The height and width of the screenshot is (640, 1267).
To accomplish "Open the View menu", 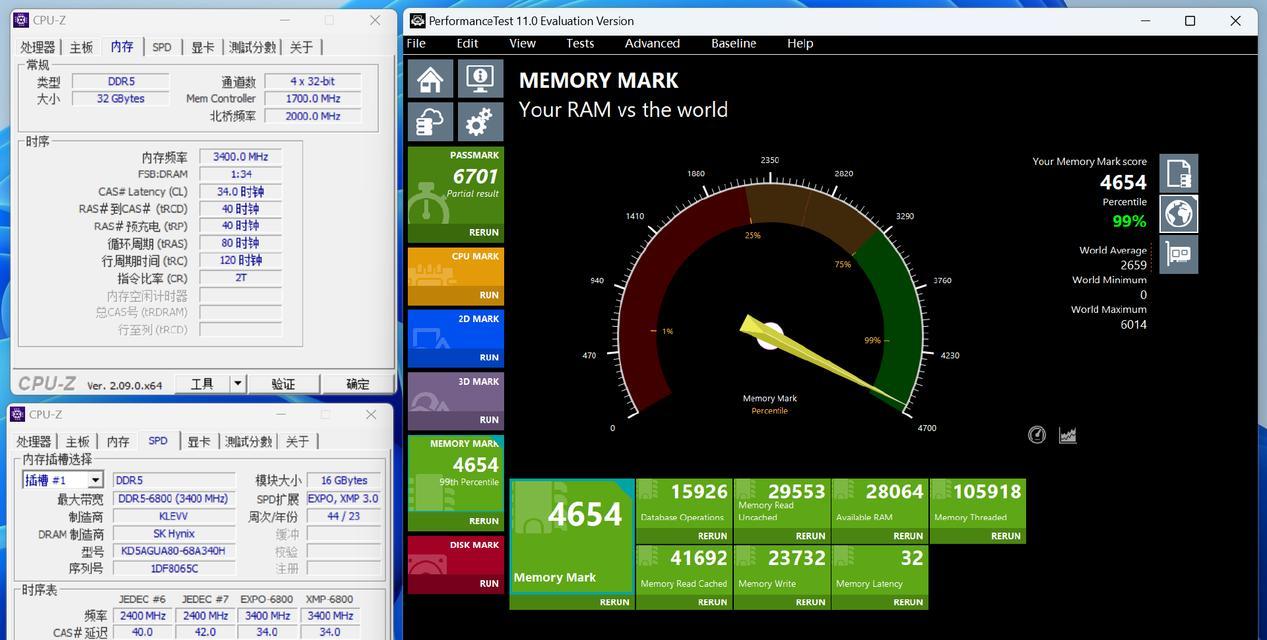I will tap(522, 43).
